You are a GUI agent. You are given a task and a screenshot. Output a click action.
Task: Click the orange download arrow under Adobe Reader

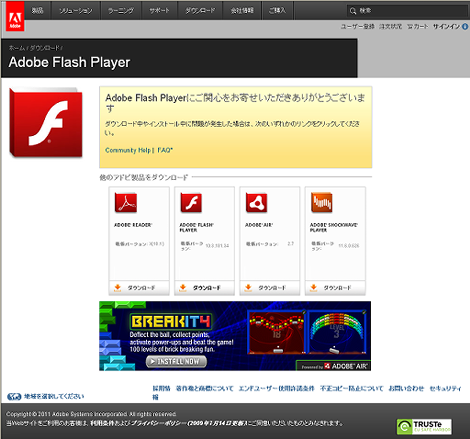pos(117,288)
